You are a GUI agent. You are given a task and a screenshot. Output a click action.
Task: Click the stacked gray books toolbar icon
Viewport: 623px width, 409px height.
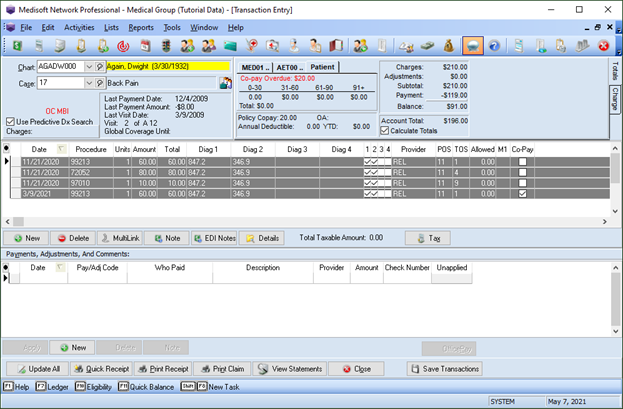[x=582, y=46]
